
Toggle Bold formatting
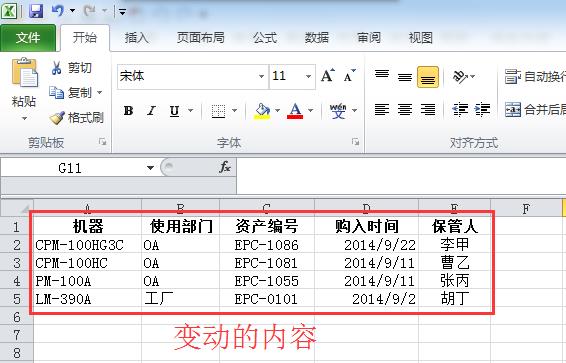coord(129,111)
